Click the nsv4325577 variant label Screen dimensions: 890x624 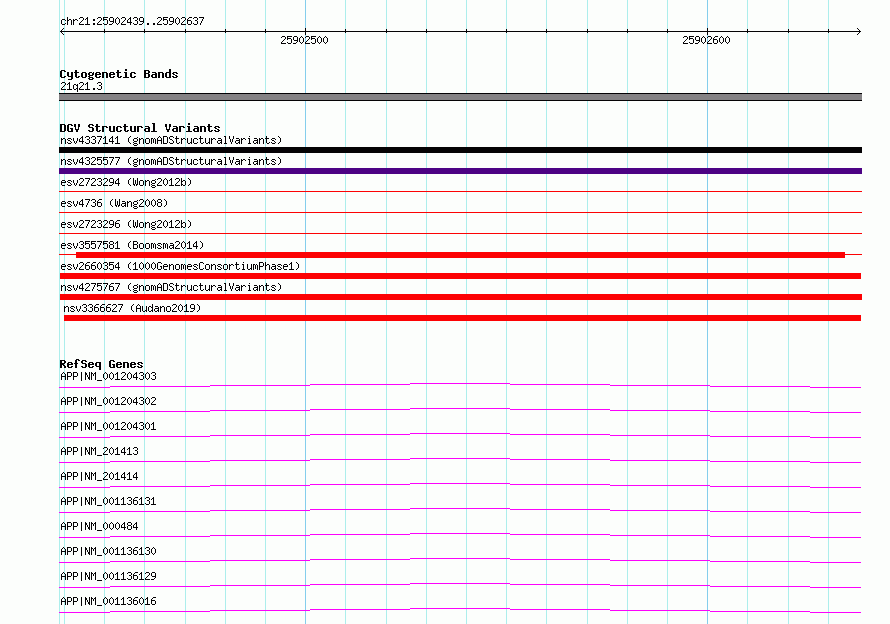pyautogui.click(x=171, y=161)
